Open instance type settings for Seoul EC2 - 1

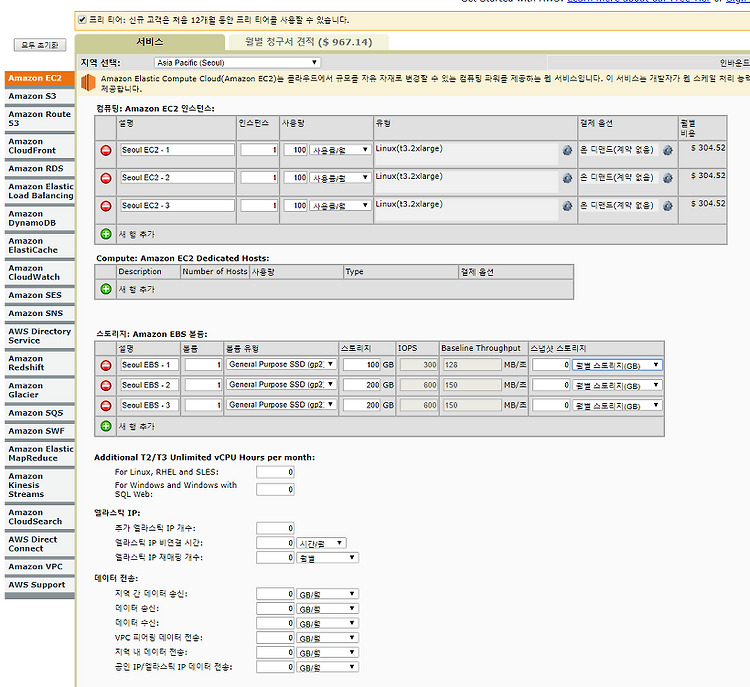(567, 150)
